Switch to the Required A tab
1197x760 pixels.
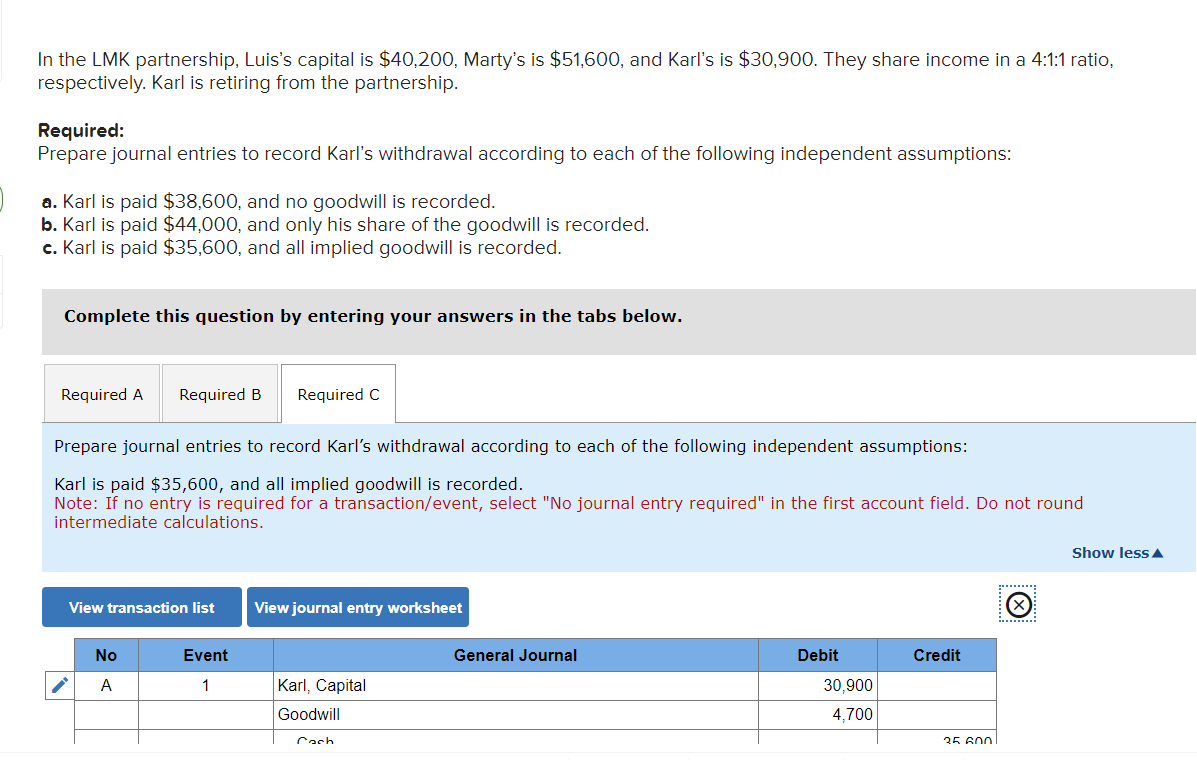101,394
